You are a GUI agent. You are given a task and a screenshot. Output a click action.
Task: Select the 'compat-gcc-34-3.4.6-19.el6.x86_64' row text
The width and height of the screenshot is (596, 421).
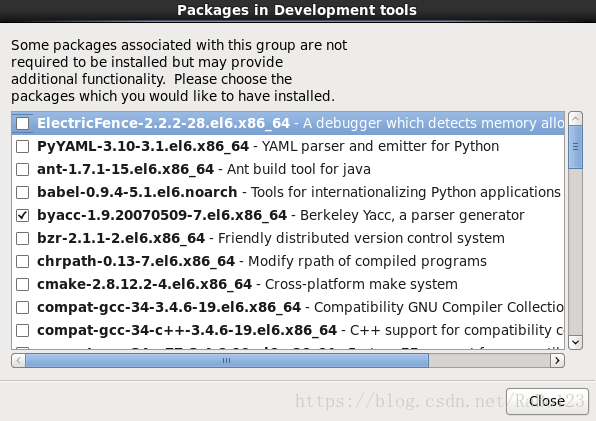(x=169, y=307)
